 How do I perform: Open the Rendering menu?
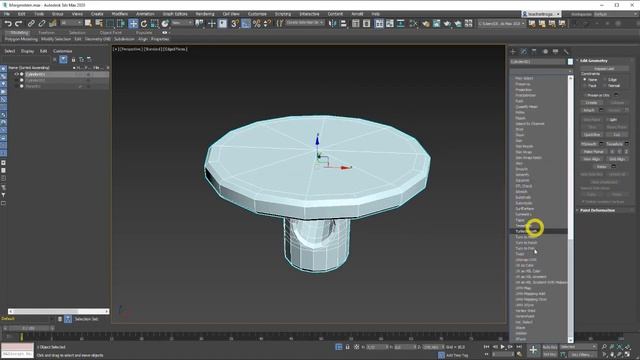(x=205, y=14)
